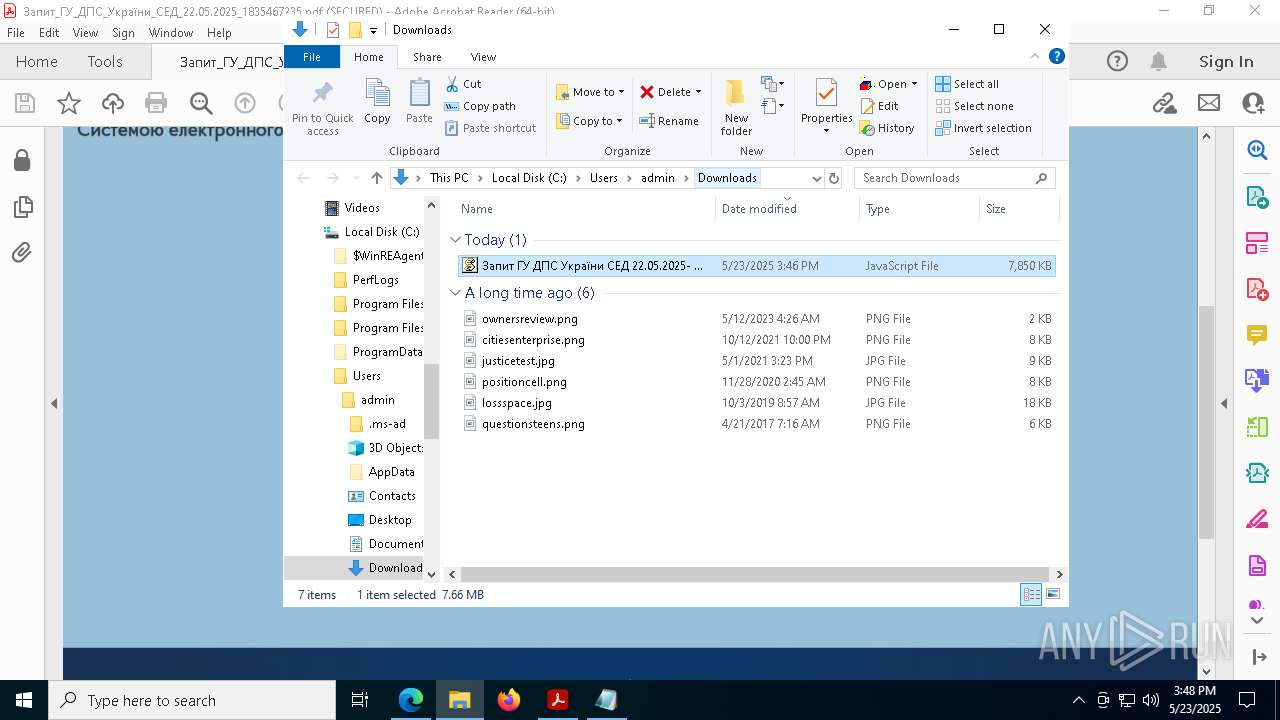Image resolution: width=1280 pixels, height=720 pixels.
Task: Switch to Acrobat Tools tab
Action: pyautogui.click(x=105, y=62)
